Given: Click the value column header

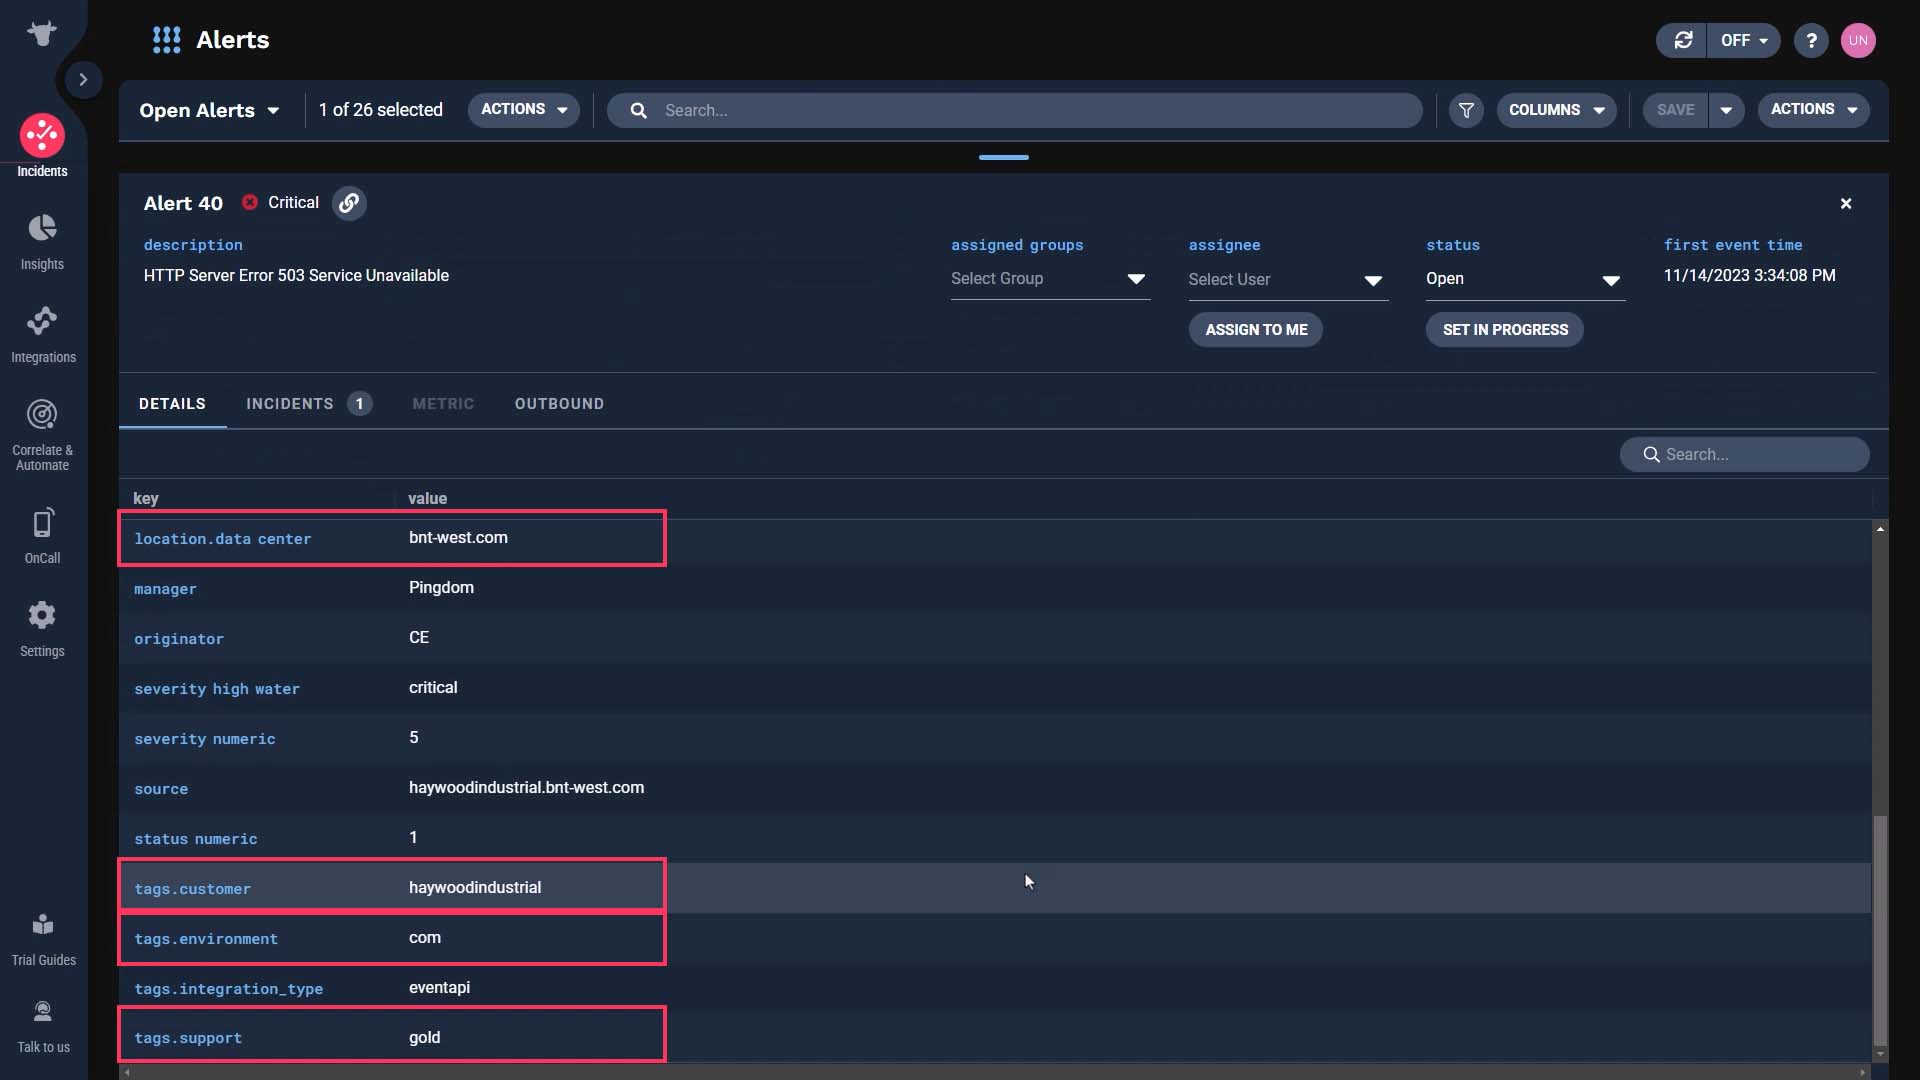Looking at the screenshot, I should 427,498.
